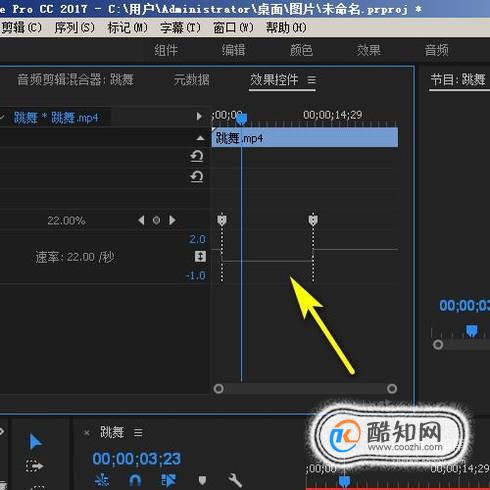
Task: Switch to the 编辑 workspace
Action: [234, 50]
